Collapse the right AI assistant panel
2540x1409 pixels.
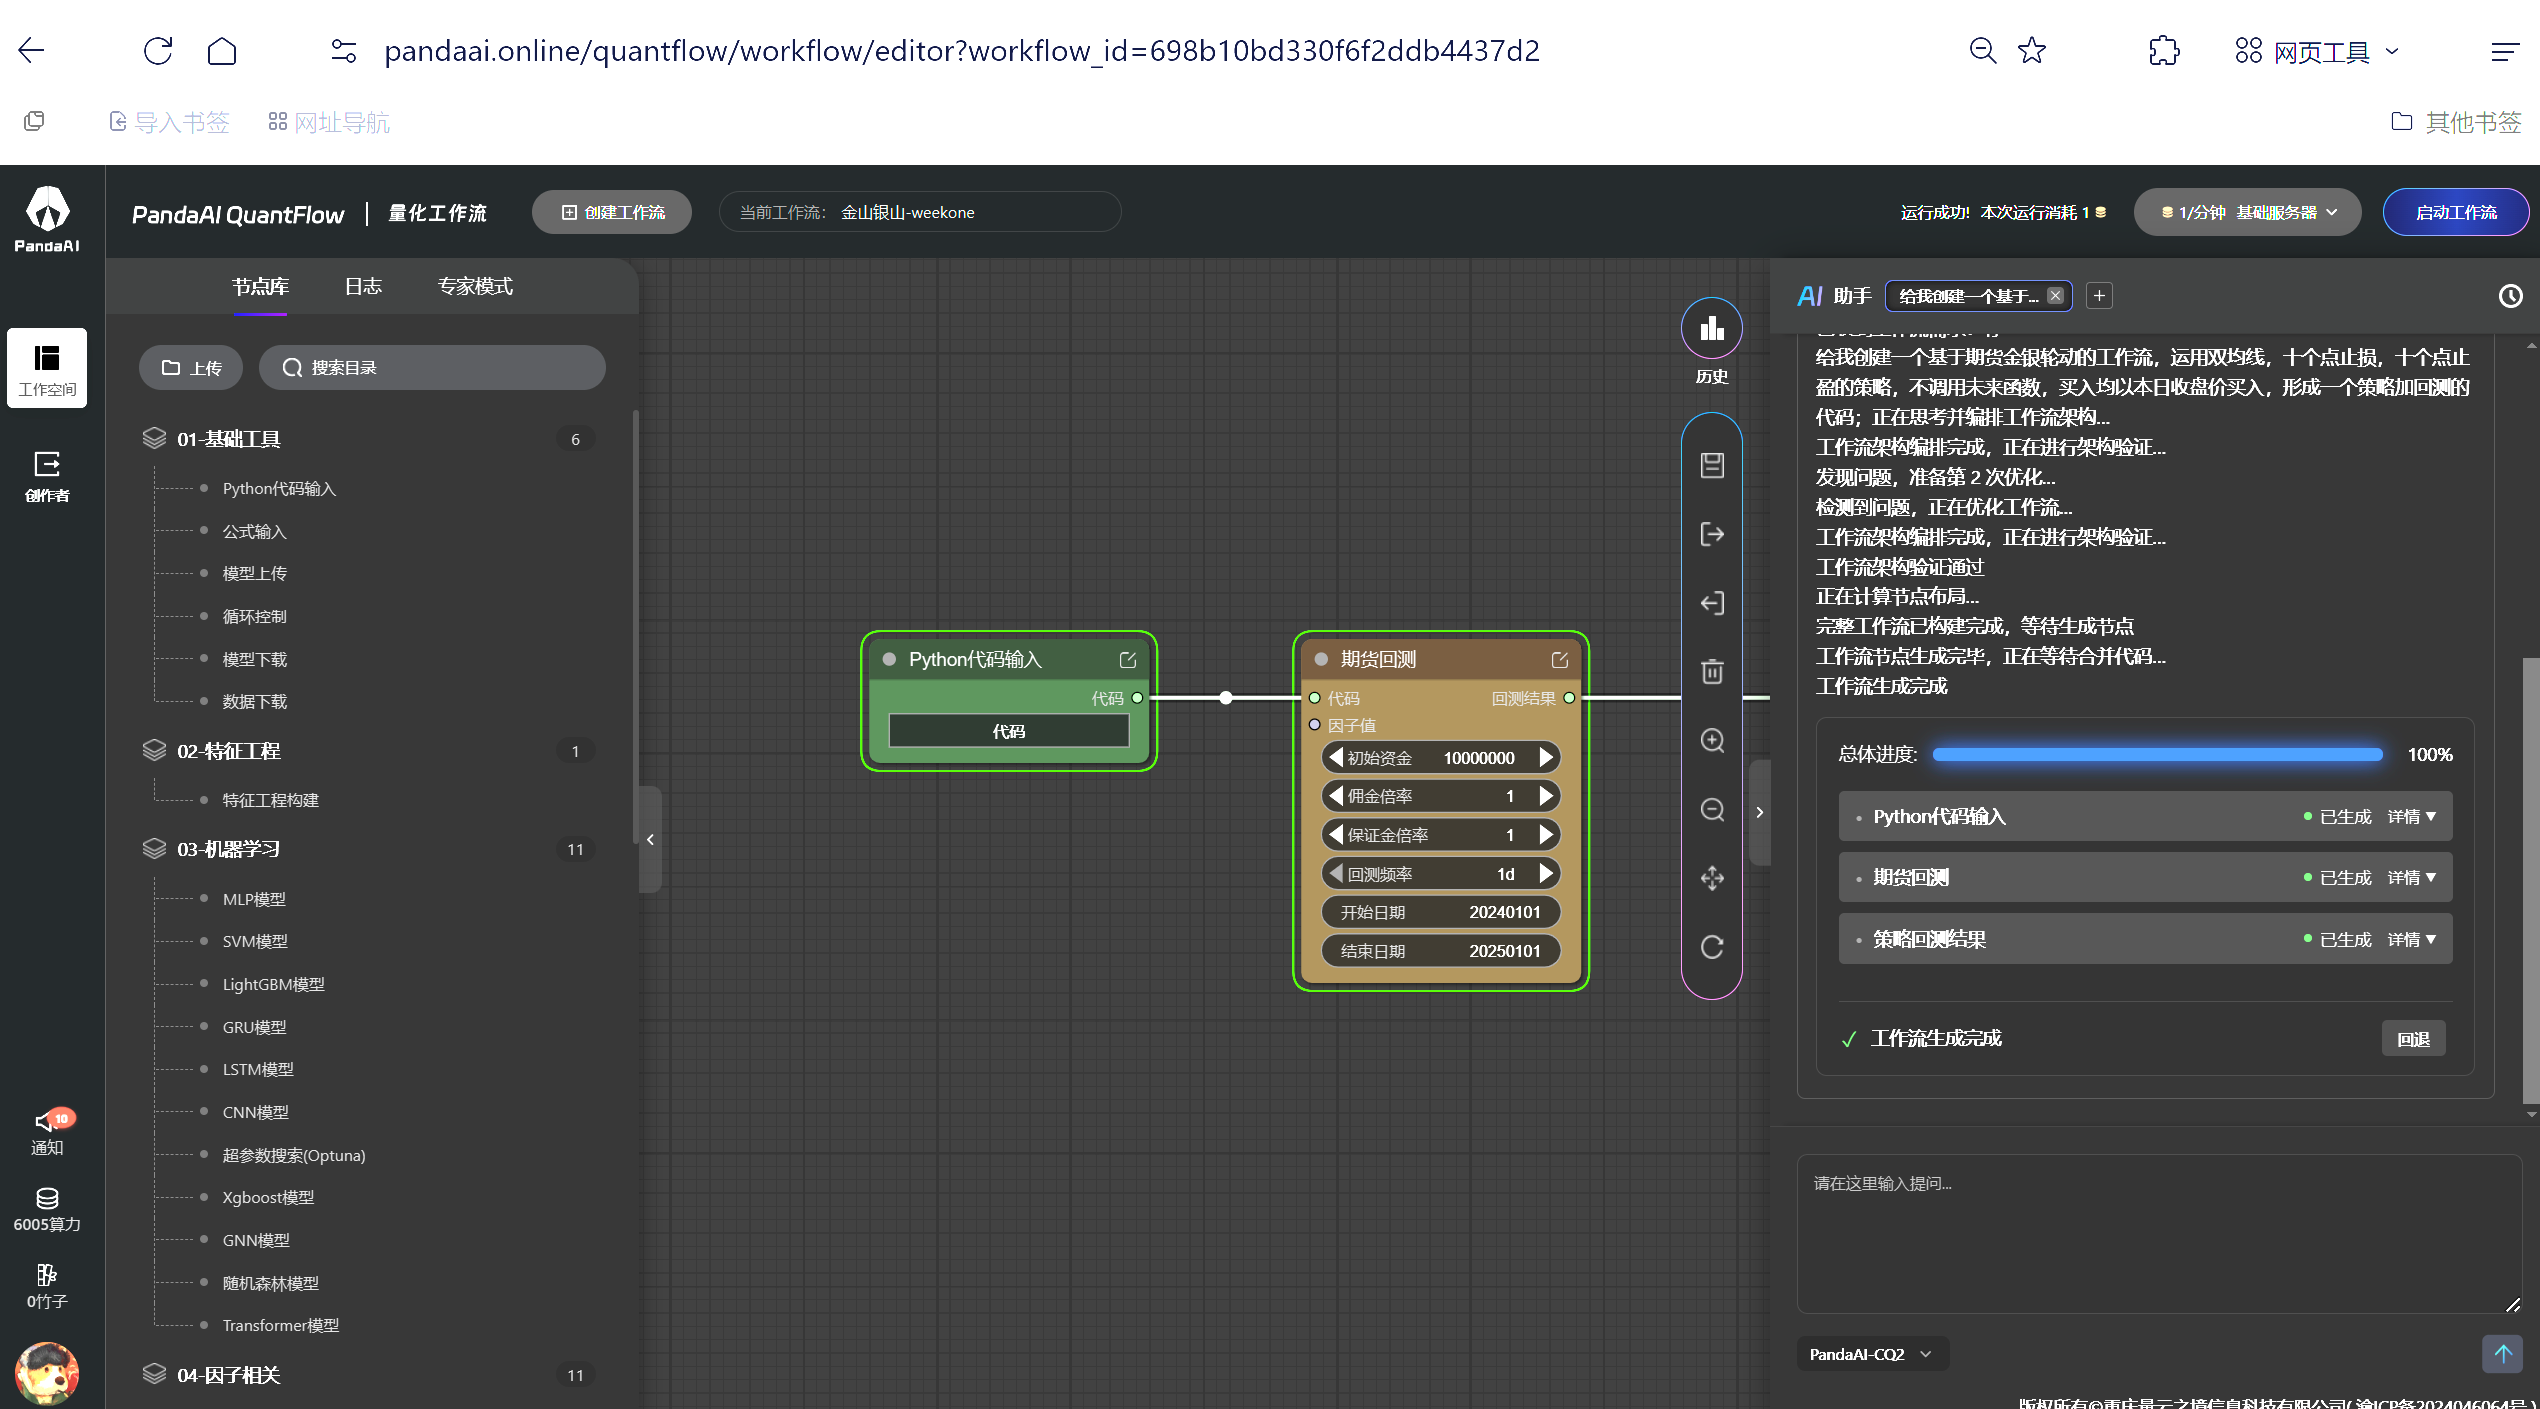tap(1760, 812)
